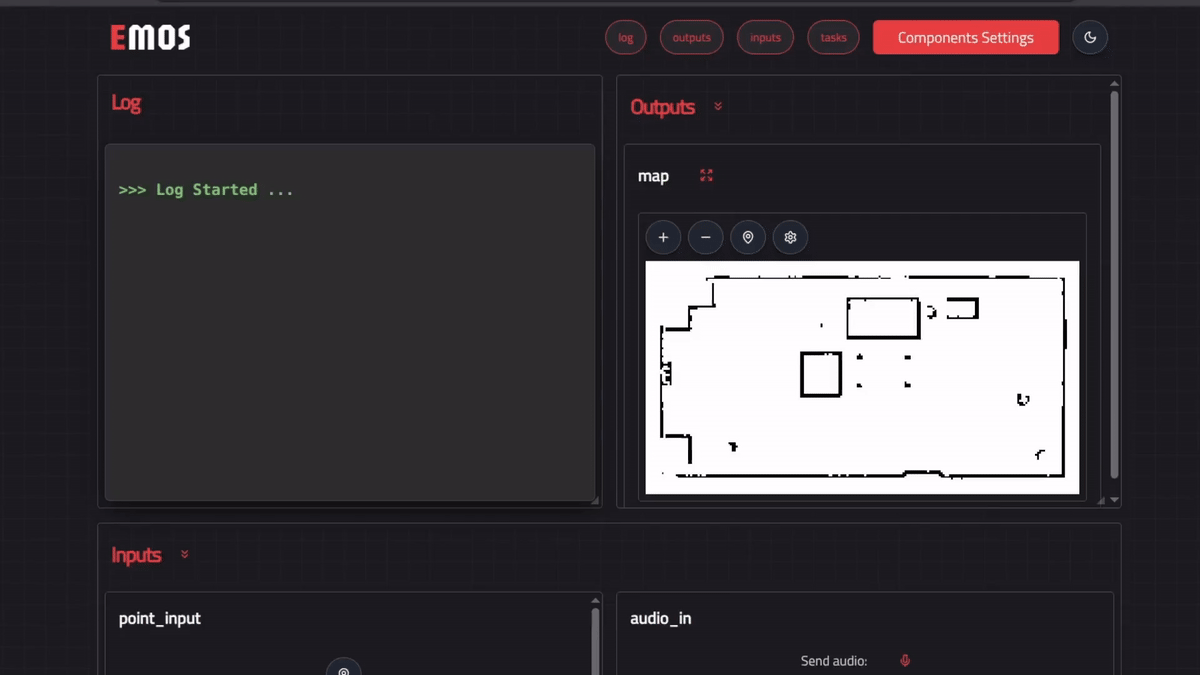This screenshot has height=675, width=1200.
Task: Open Components Settings
Action: pos(965,37)
